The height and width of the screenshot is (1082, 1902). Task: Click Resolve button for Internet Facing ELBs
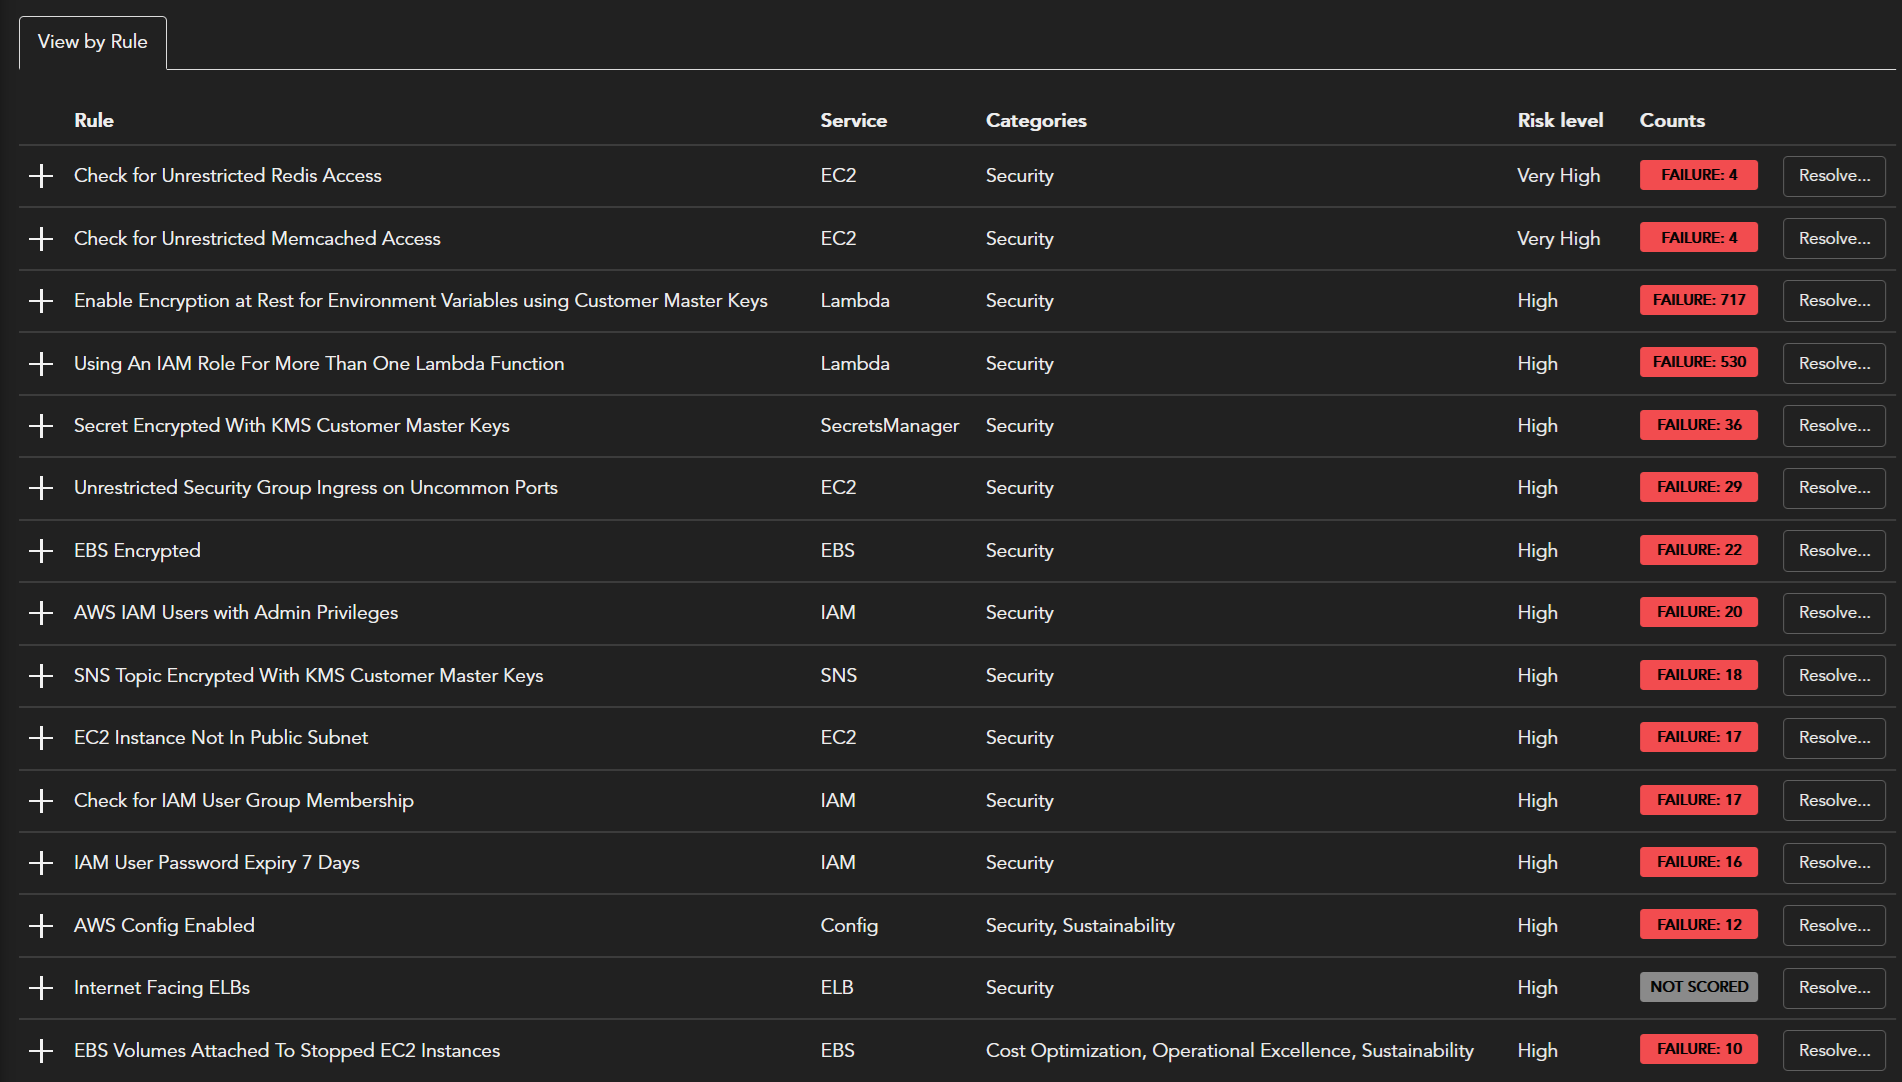[x=1833, y=988]
